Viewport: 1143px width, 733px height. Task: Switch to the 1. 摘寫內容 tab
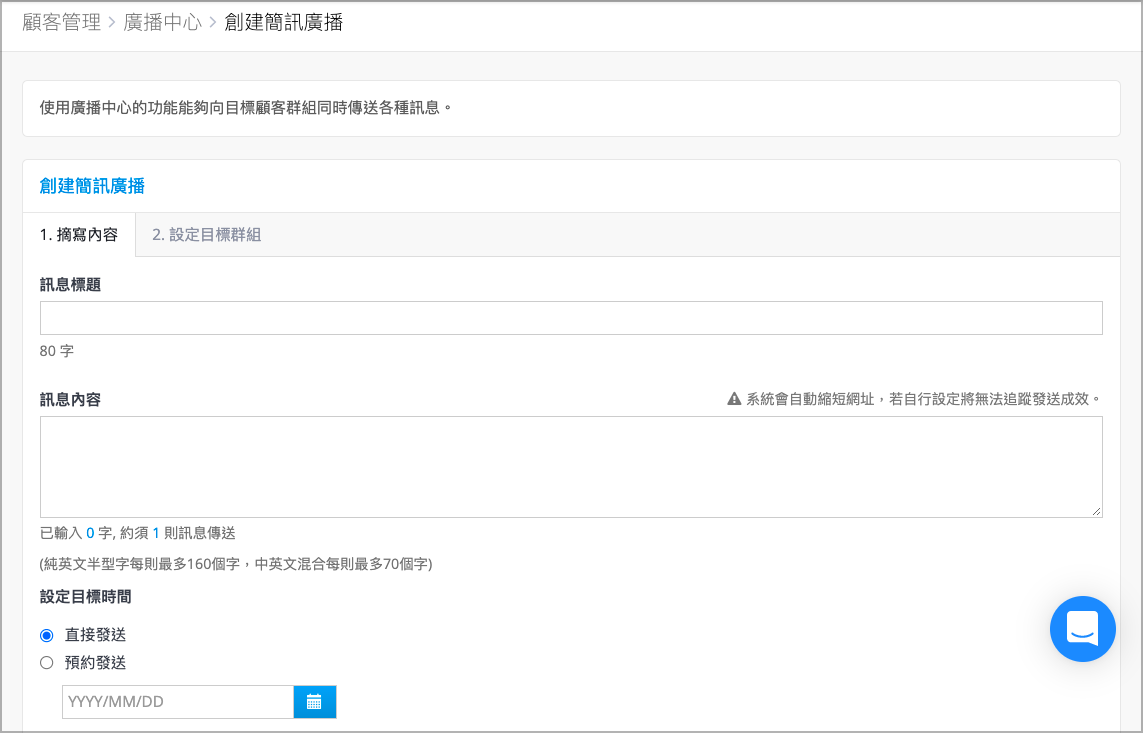(x=79, y=235)
